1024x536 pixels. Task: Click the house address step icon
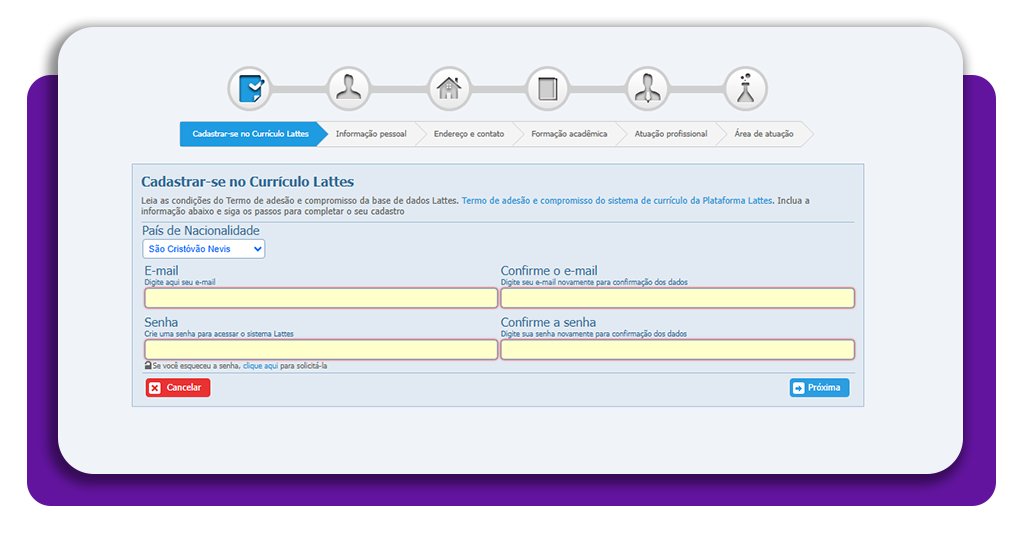coord(449,88)
